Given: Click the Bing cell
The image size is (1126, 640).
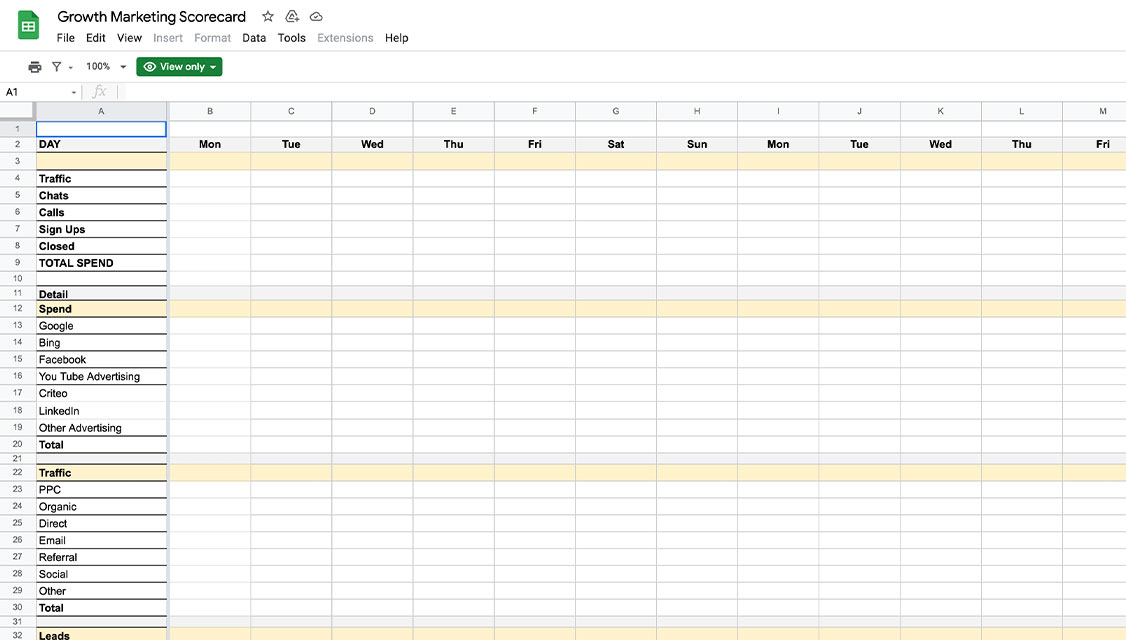Looking at the screenshot, I should [x=101, y=343].
